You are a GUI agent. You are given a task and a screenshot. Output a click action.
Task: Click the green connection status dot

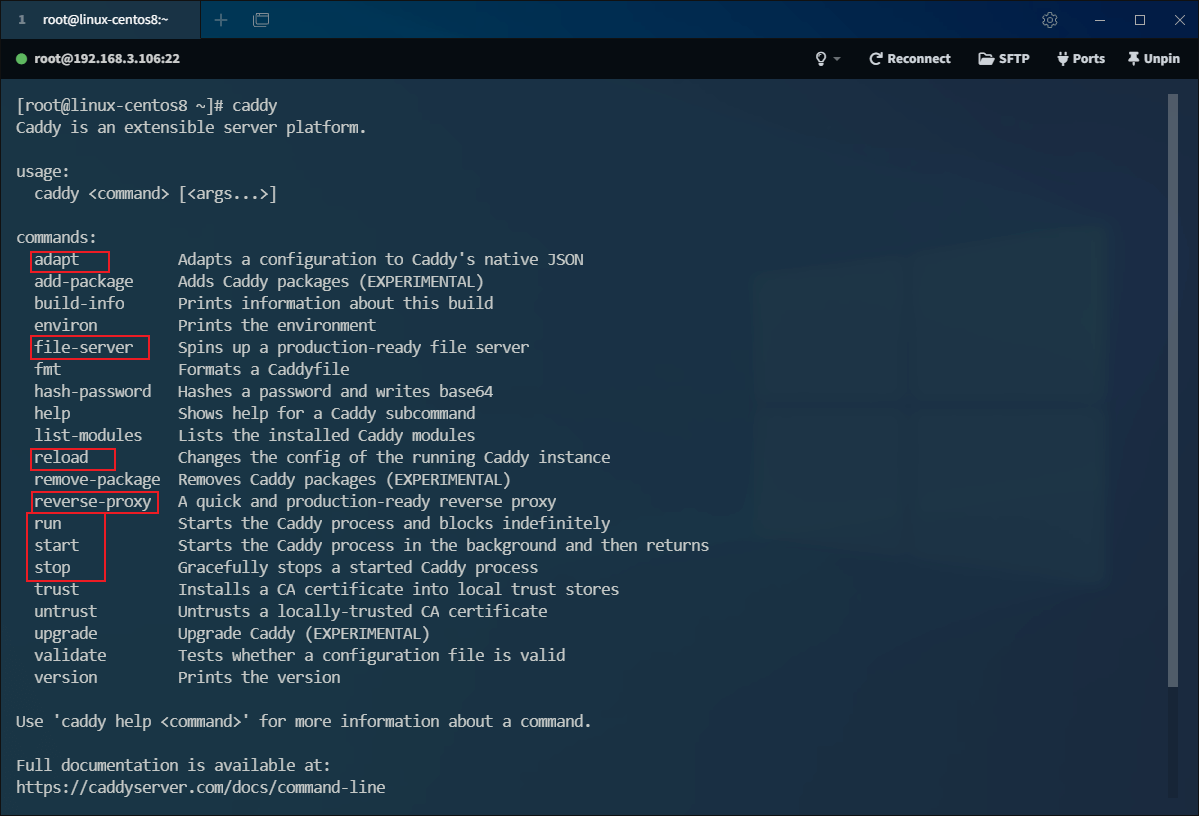(x=22, y=59)
